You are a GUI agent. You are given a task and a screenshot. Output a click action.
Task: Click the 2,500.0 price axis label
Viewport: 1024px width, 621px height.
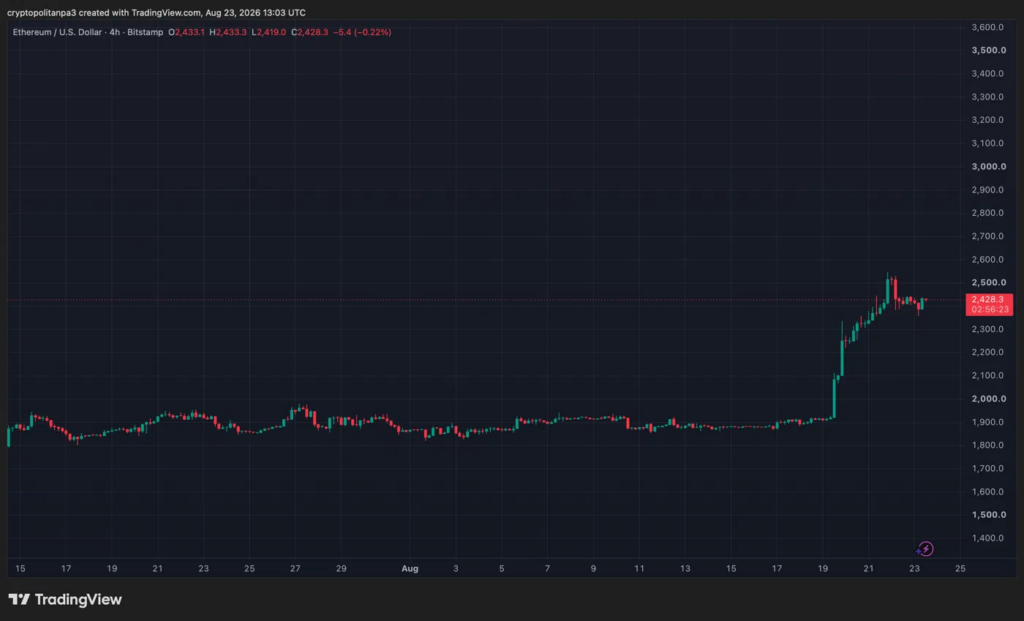pos(988,283)
